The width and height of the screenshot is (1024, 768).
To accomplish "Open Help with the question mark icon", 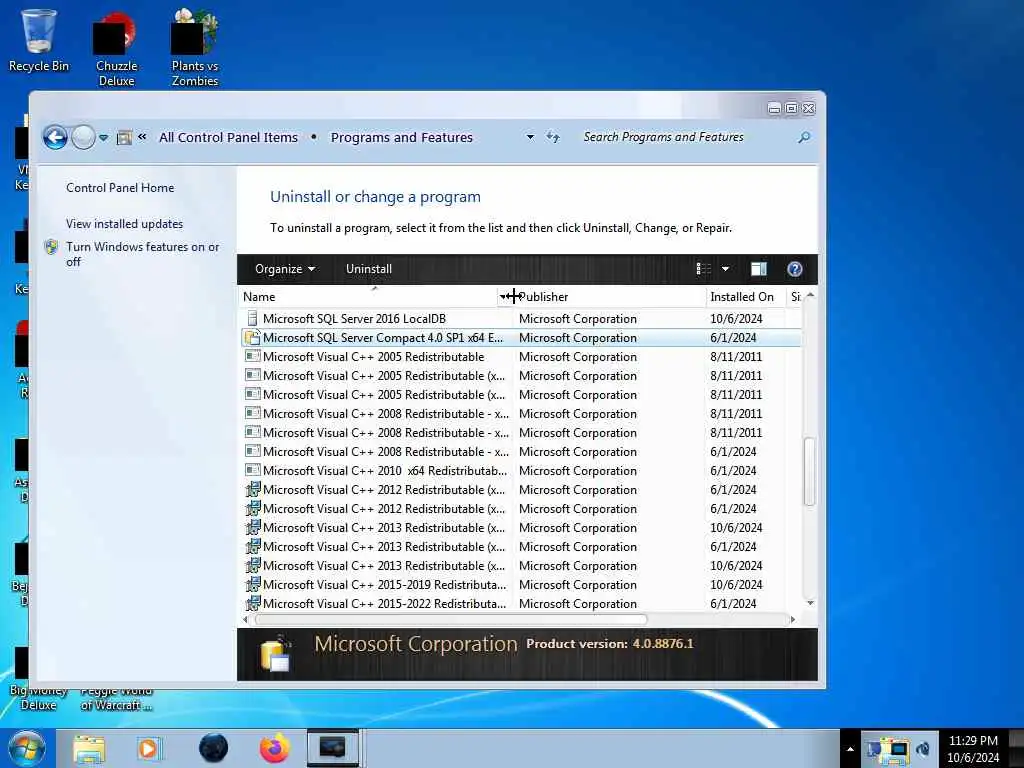I will coord(795,269).
